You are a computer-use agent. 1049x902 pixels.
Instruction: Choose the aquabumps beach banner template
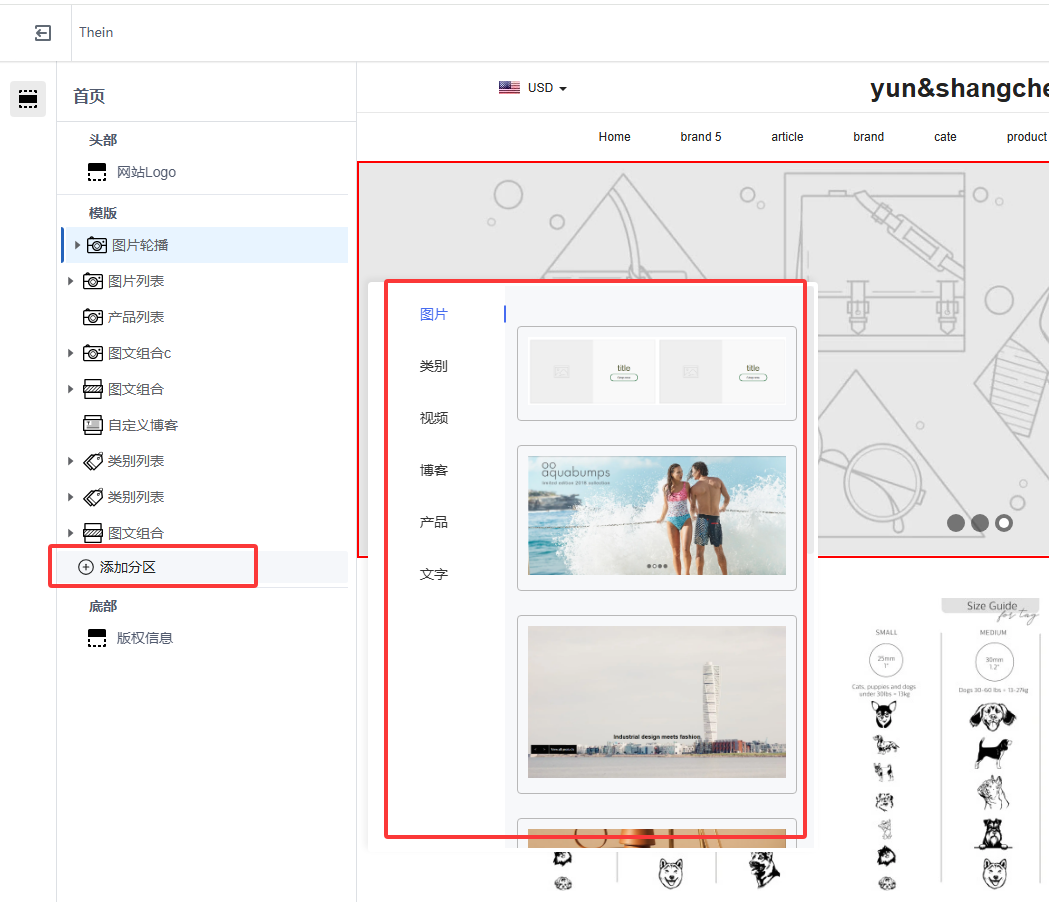[x=656, y=516]
